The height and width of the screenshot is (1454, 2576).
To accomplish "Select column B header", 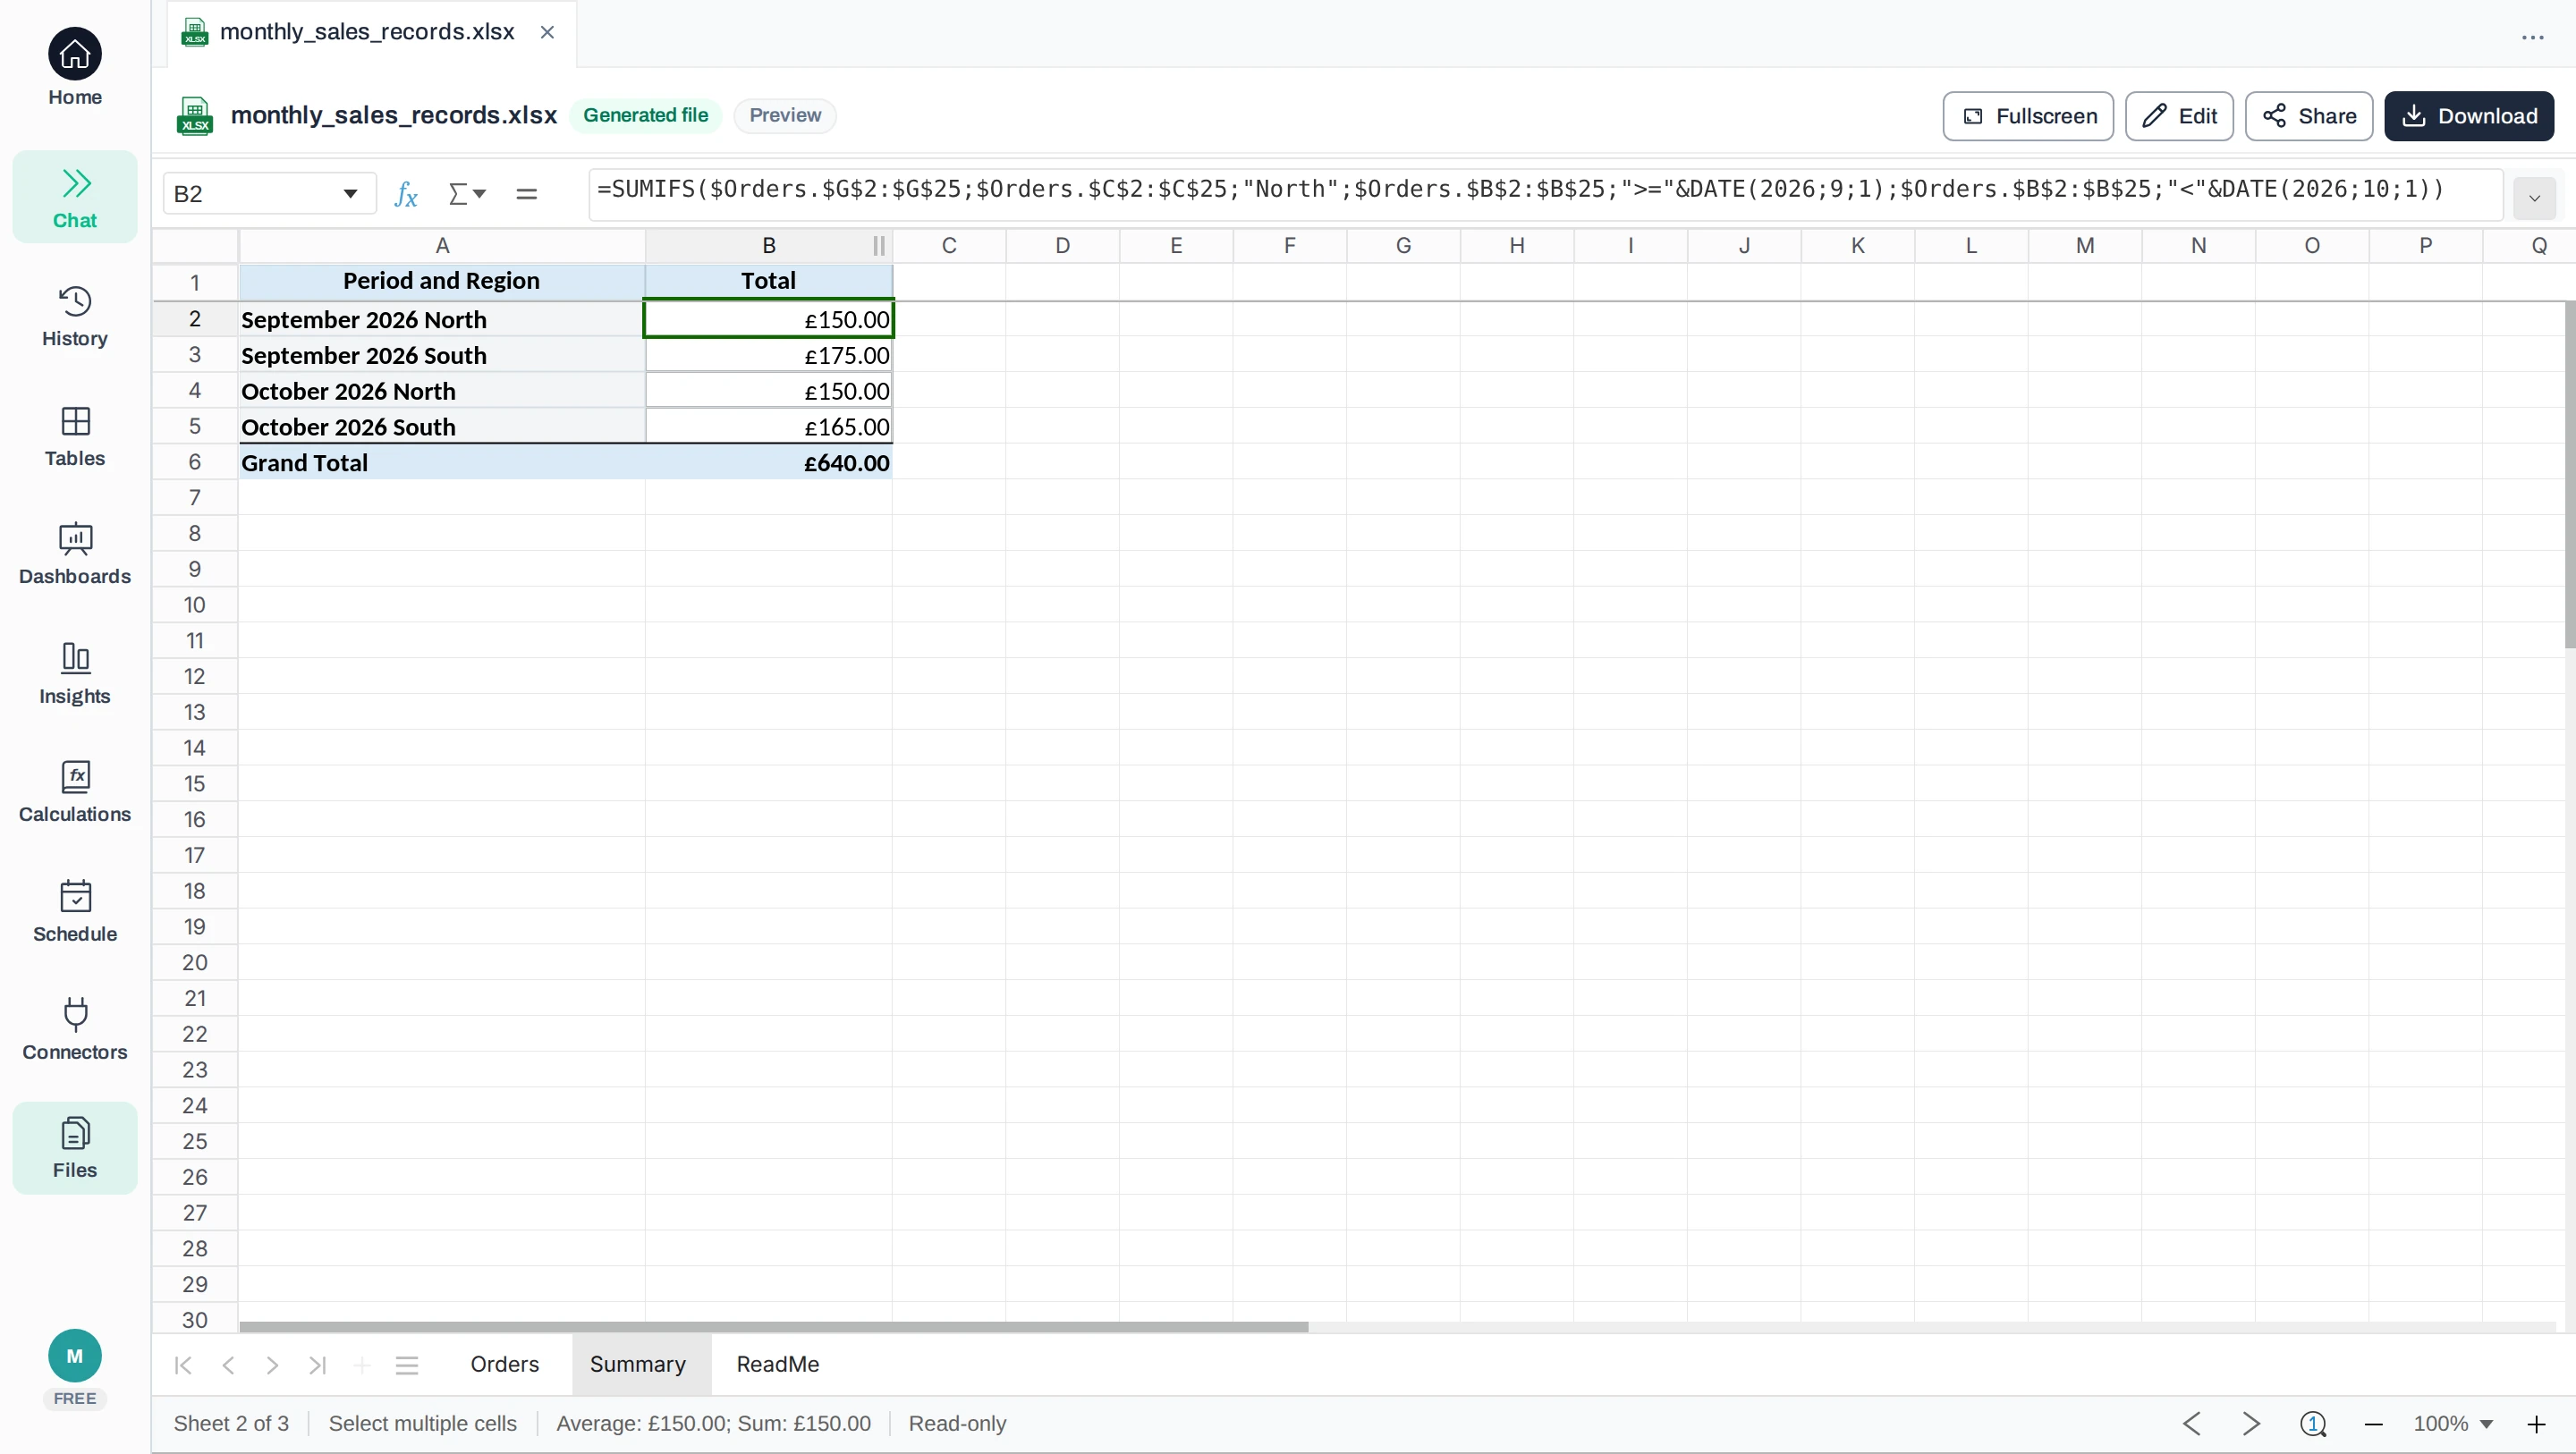I will [x=769, y=246].
